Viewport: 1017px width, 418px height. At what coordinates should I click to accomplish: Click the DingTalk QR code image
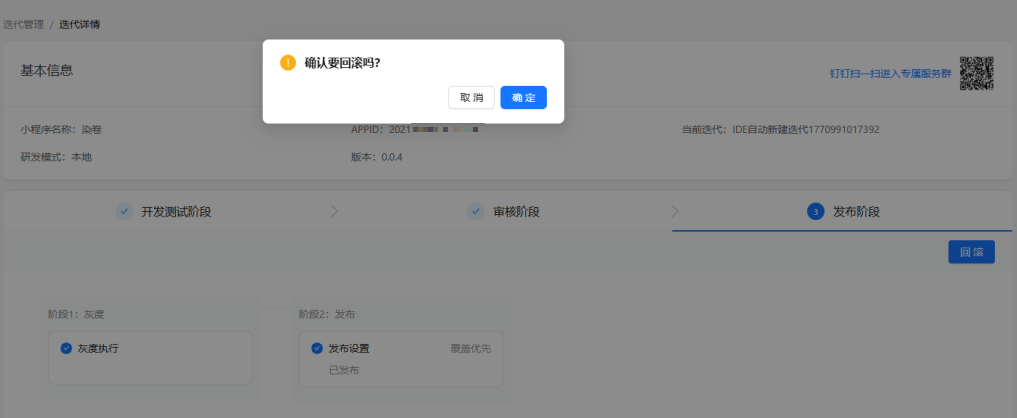tap(977, 73)
